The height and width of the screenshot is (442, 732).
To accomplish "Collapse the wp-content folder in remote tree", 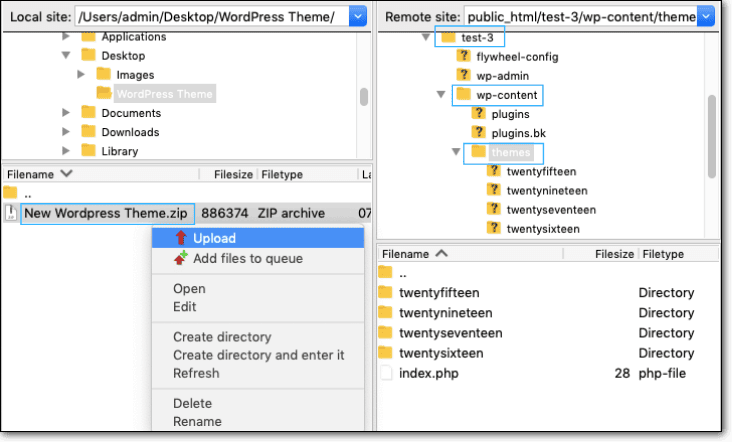I will [441, 95].
